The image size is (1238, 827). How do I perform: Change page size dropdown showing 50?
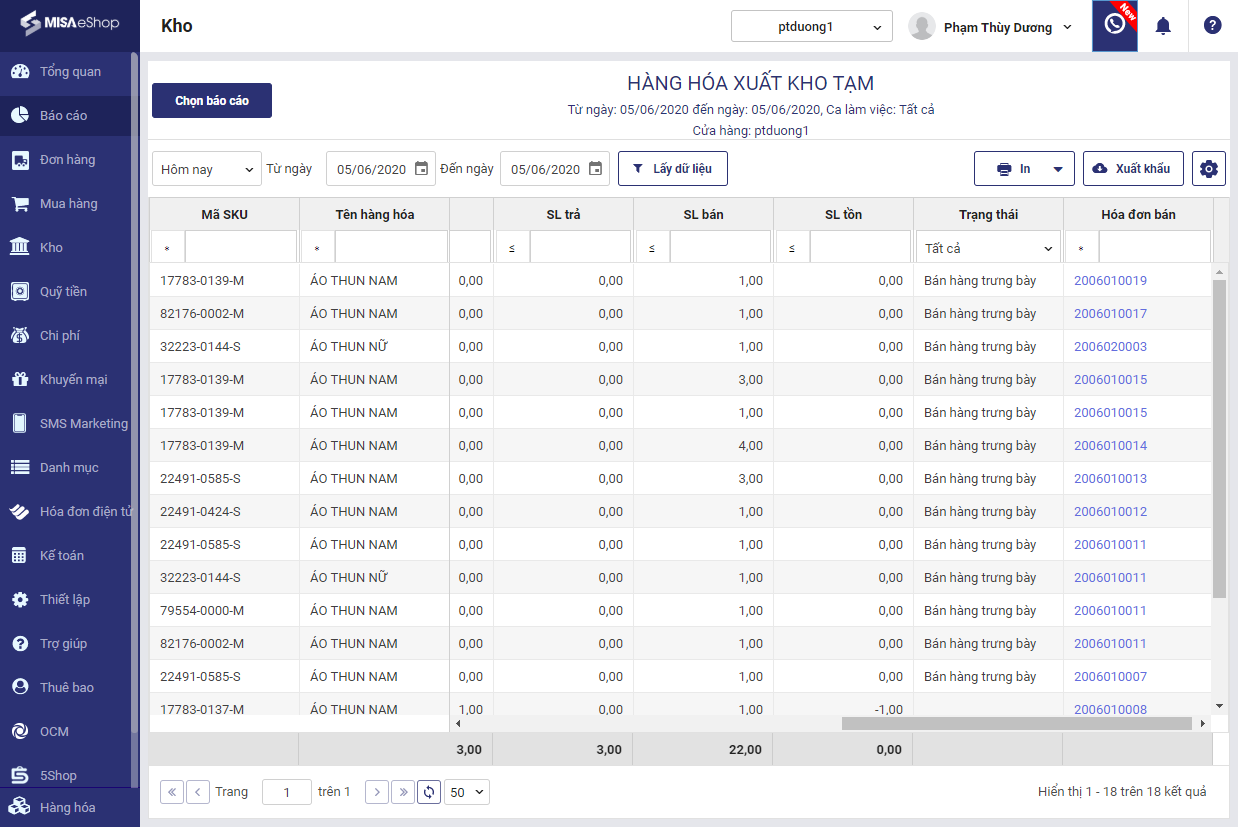pos(467,792)
